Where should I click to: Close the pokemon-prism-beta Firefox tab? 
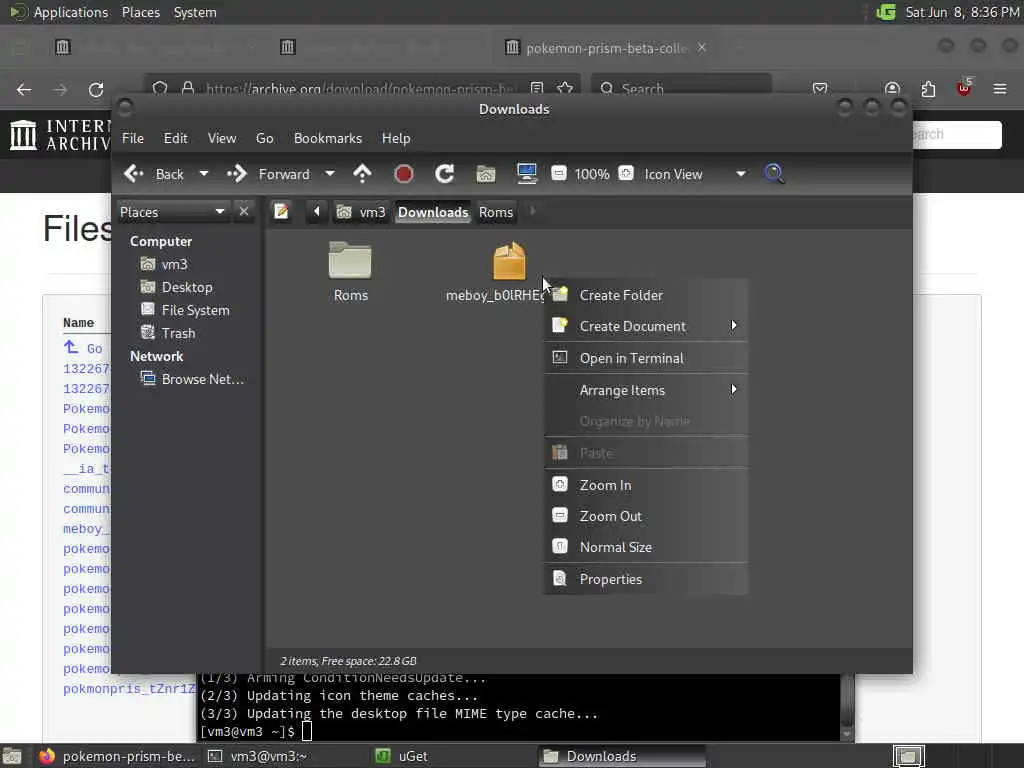(x=702, y=48)
